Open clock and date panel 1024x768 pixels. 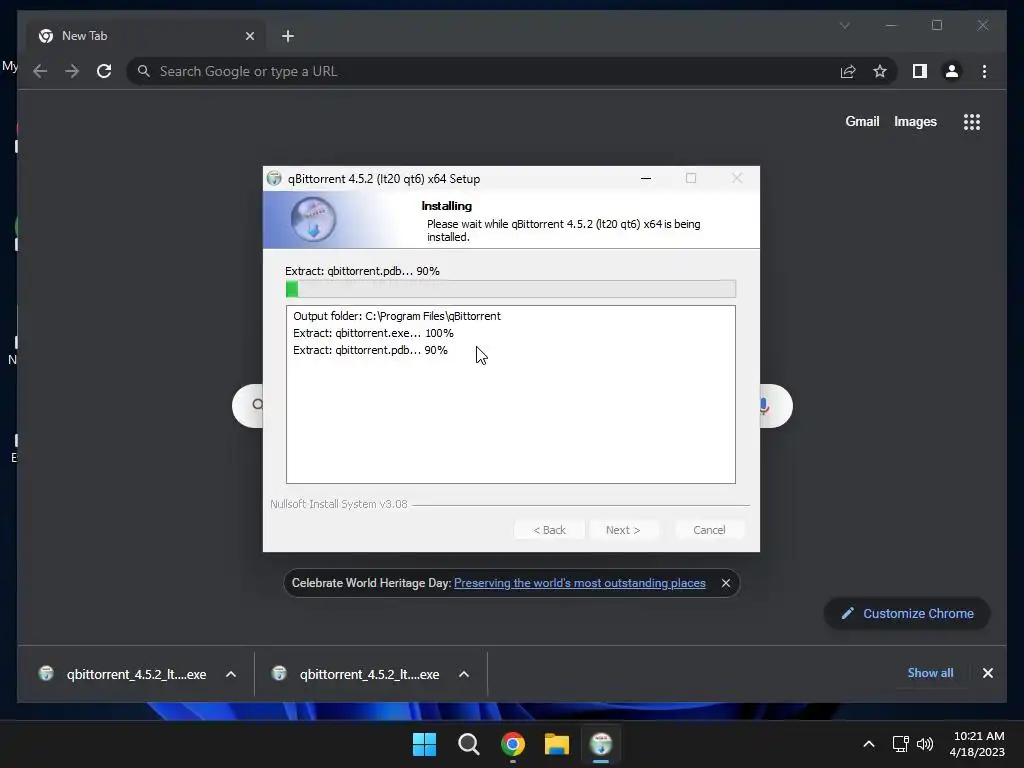click(x=978, y=744)
